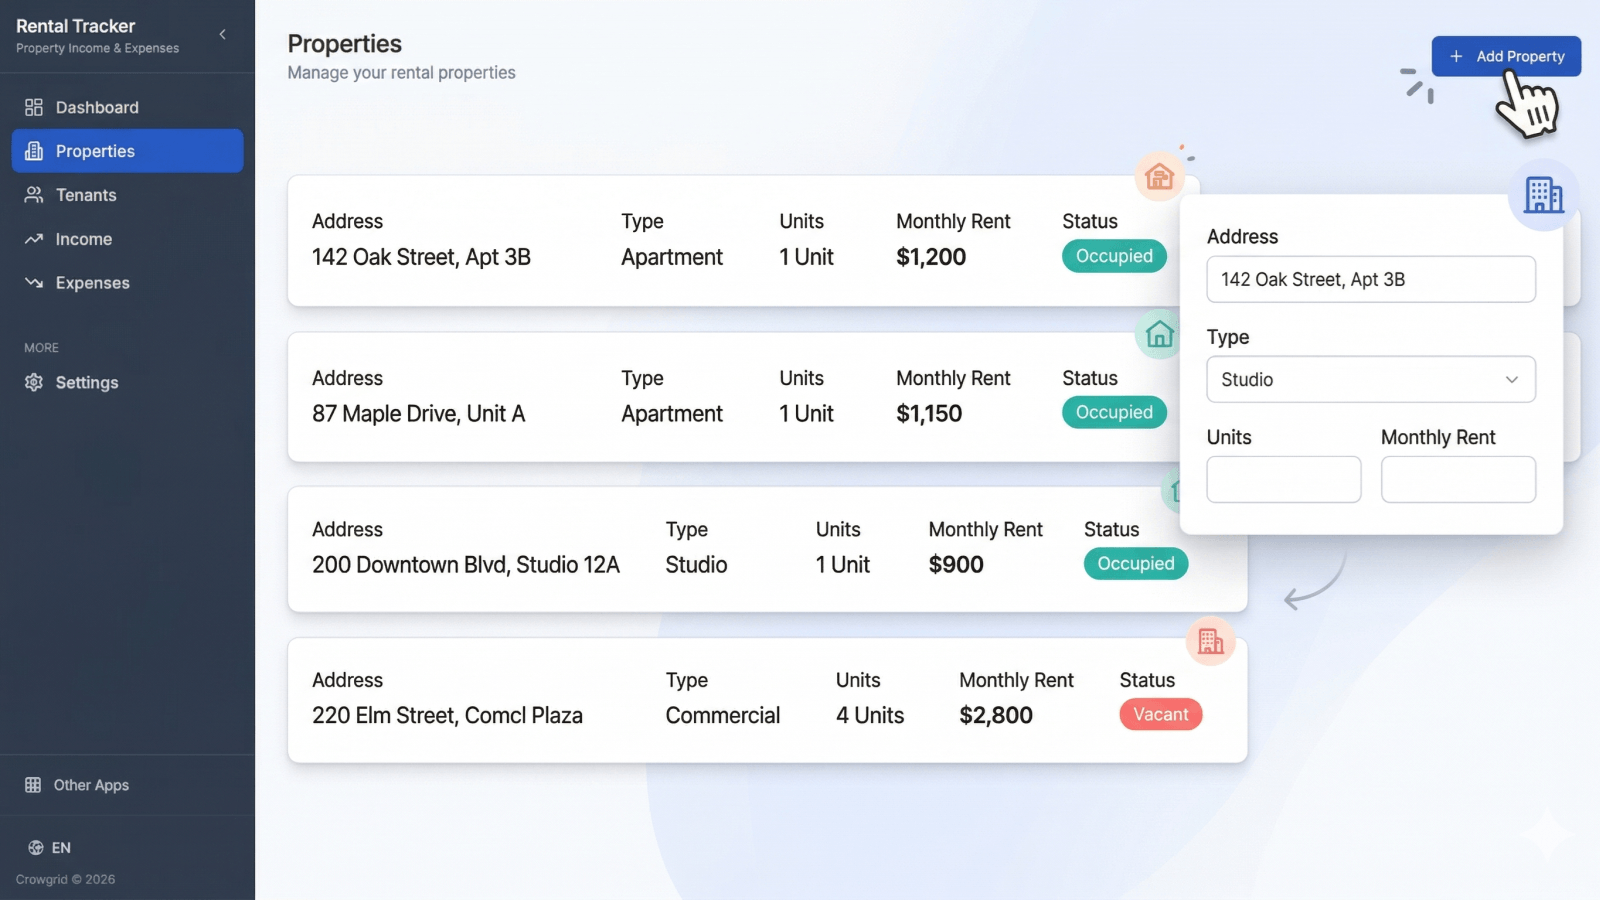
Task: Click the Monthly Rent input field
Action: coord(1458,479)
